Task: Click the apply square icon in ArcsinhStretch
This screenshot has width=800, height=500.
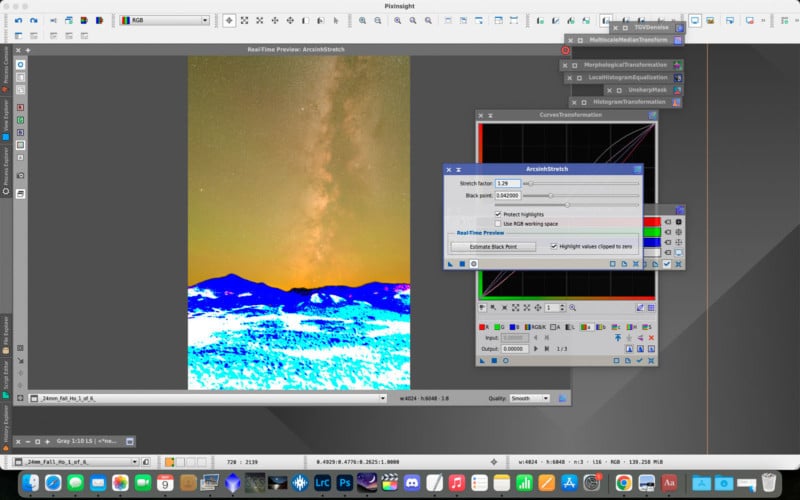Action: click(461, 263)
